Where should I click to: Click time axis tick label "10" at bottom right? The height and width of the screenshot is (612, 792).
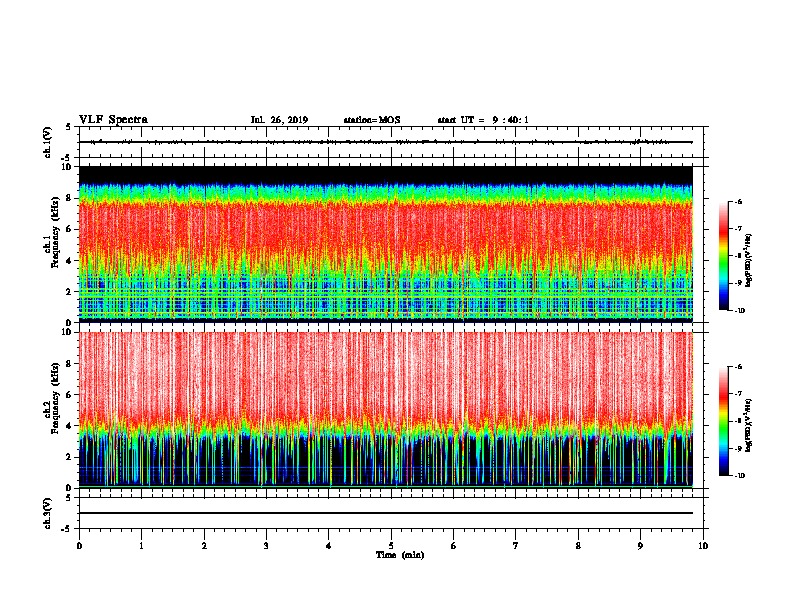(x=703, y=546)
